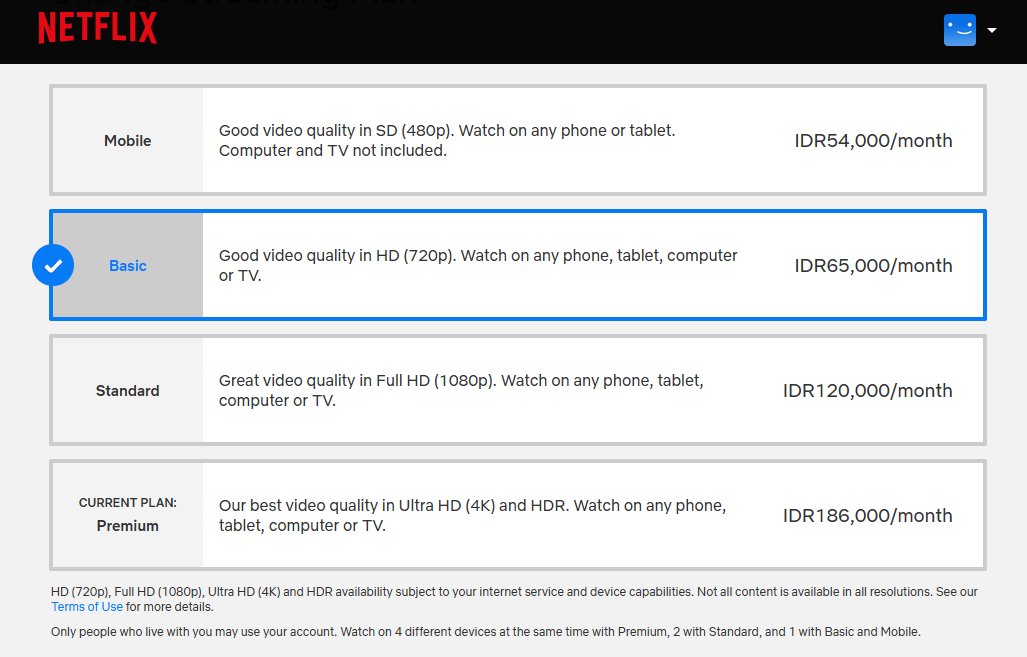Click the blue checkmark on Basic plan

click(53, 265)
